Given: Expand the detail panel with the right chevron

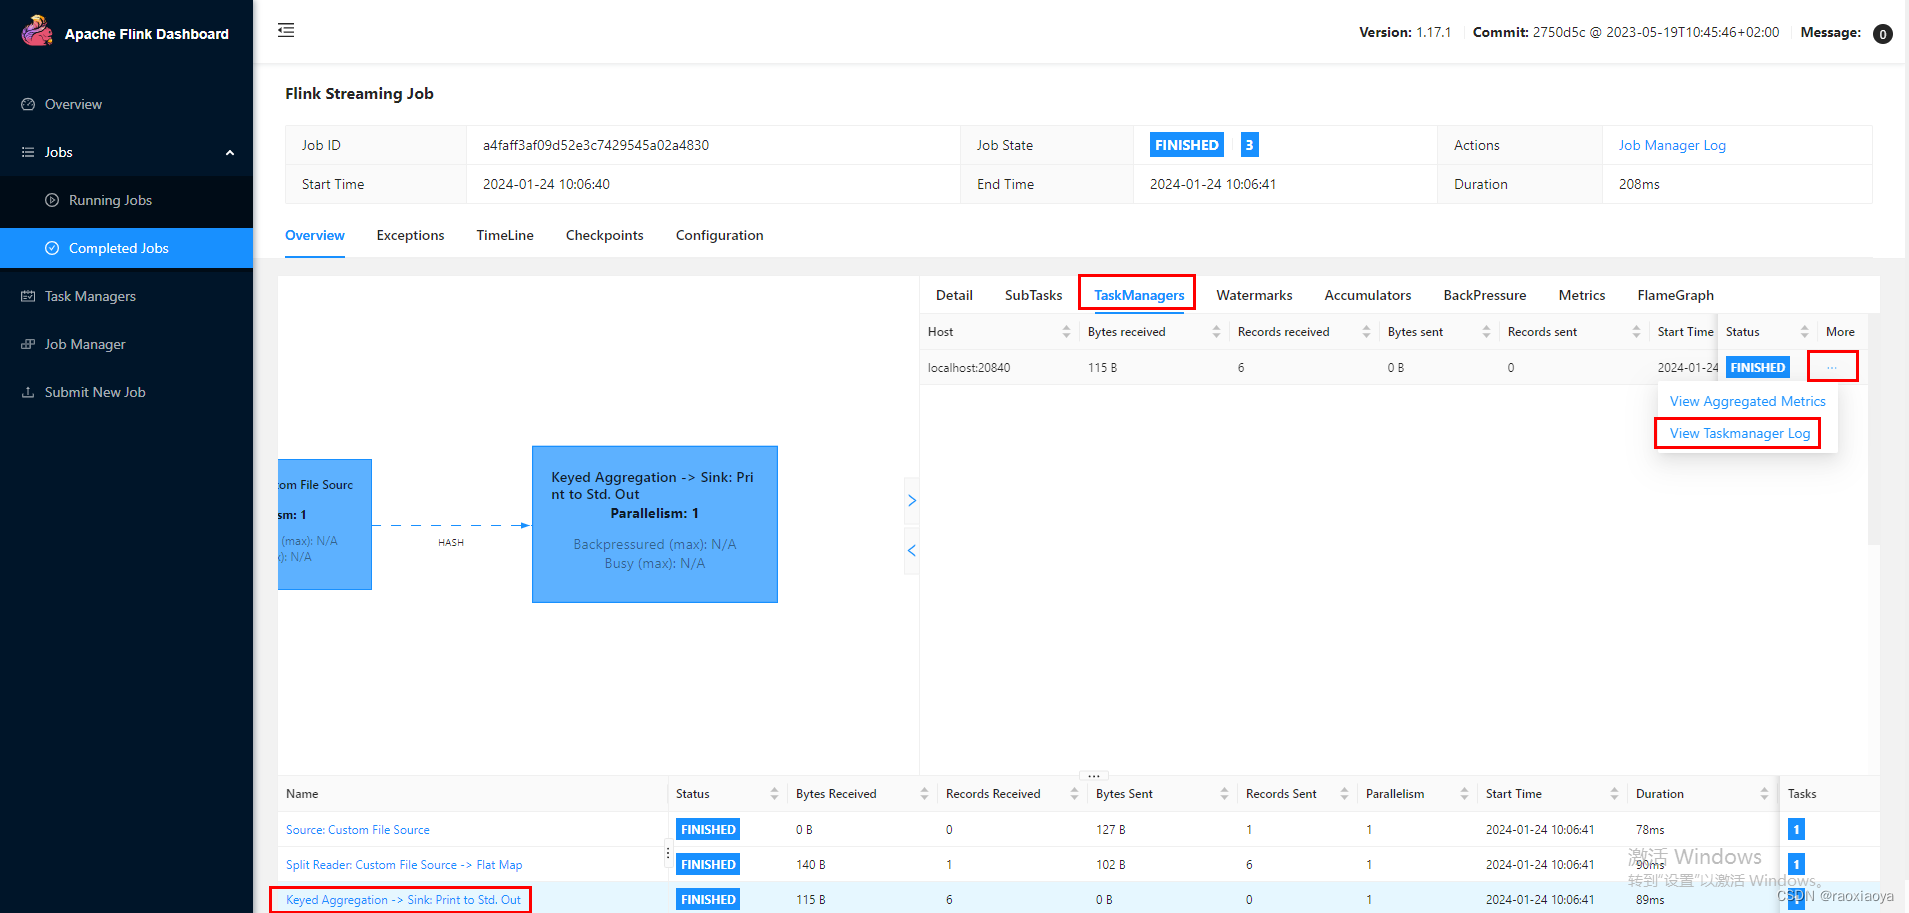Looking at the screenshot, I should point(912,500).
